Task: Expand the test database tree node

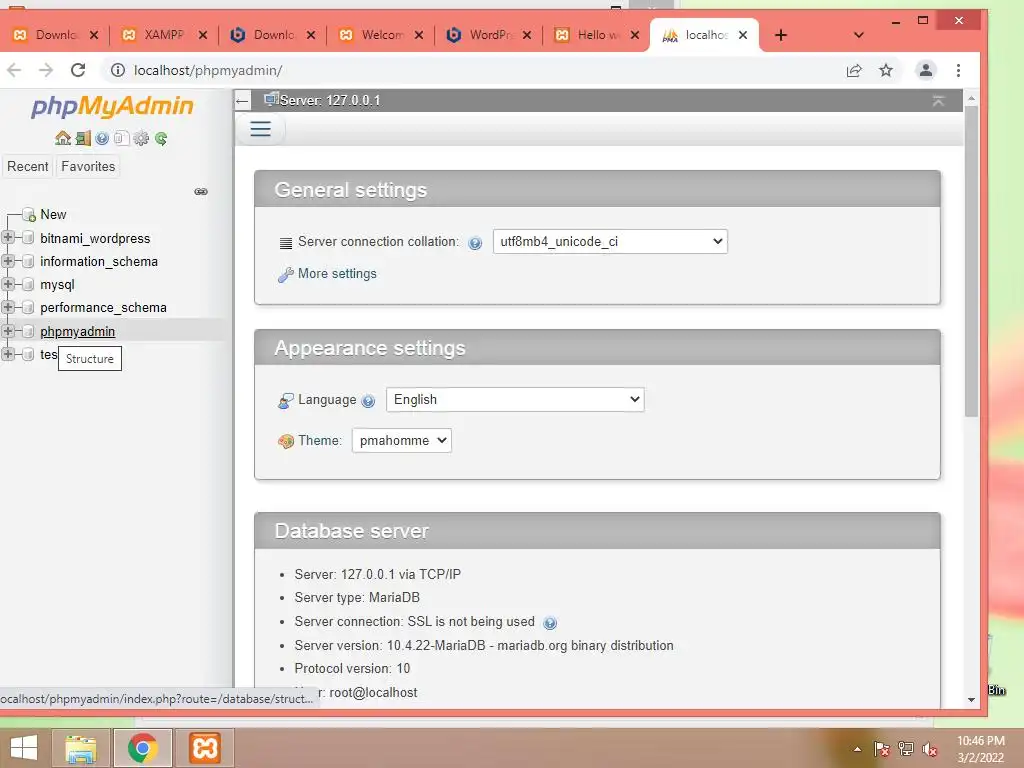Action: pos(8,354)
